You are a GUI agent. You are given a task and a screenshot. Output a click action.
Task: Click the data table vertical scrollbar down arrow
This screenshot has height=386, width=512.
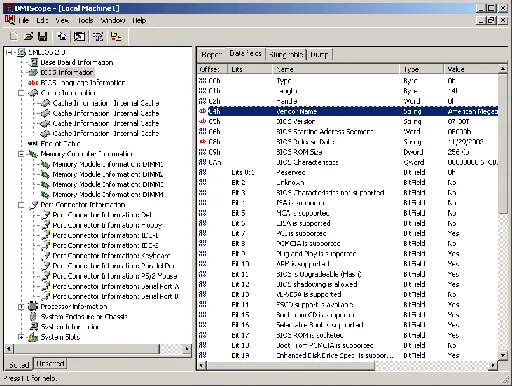pos(503,355)
